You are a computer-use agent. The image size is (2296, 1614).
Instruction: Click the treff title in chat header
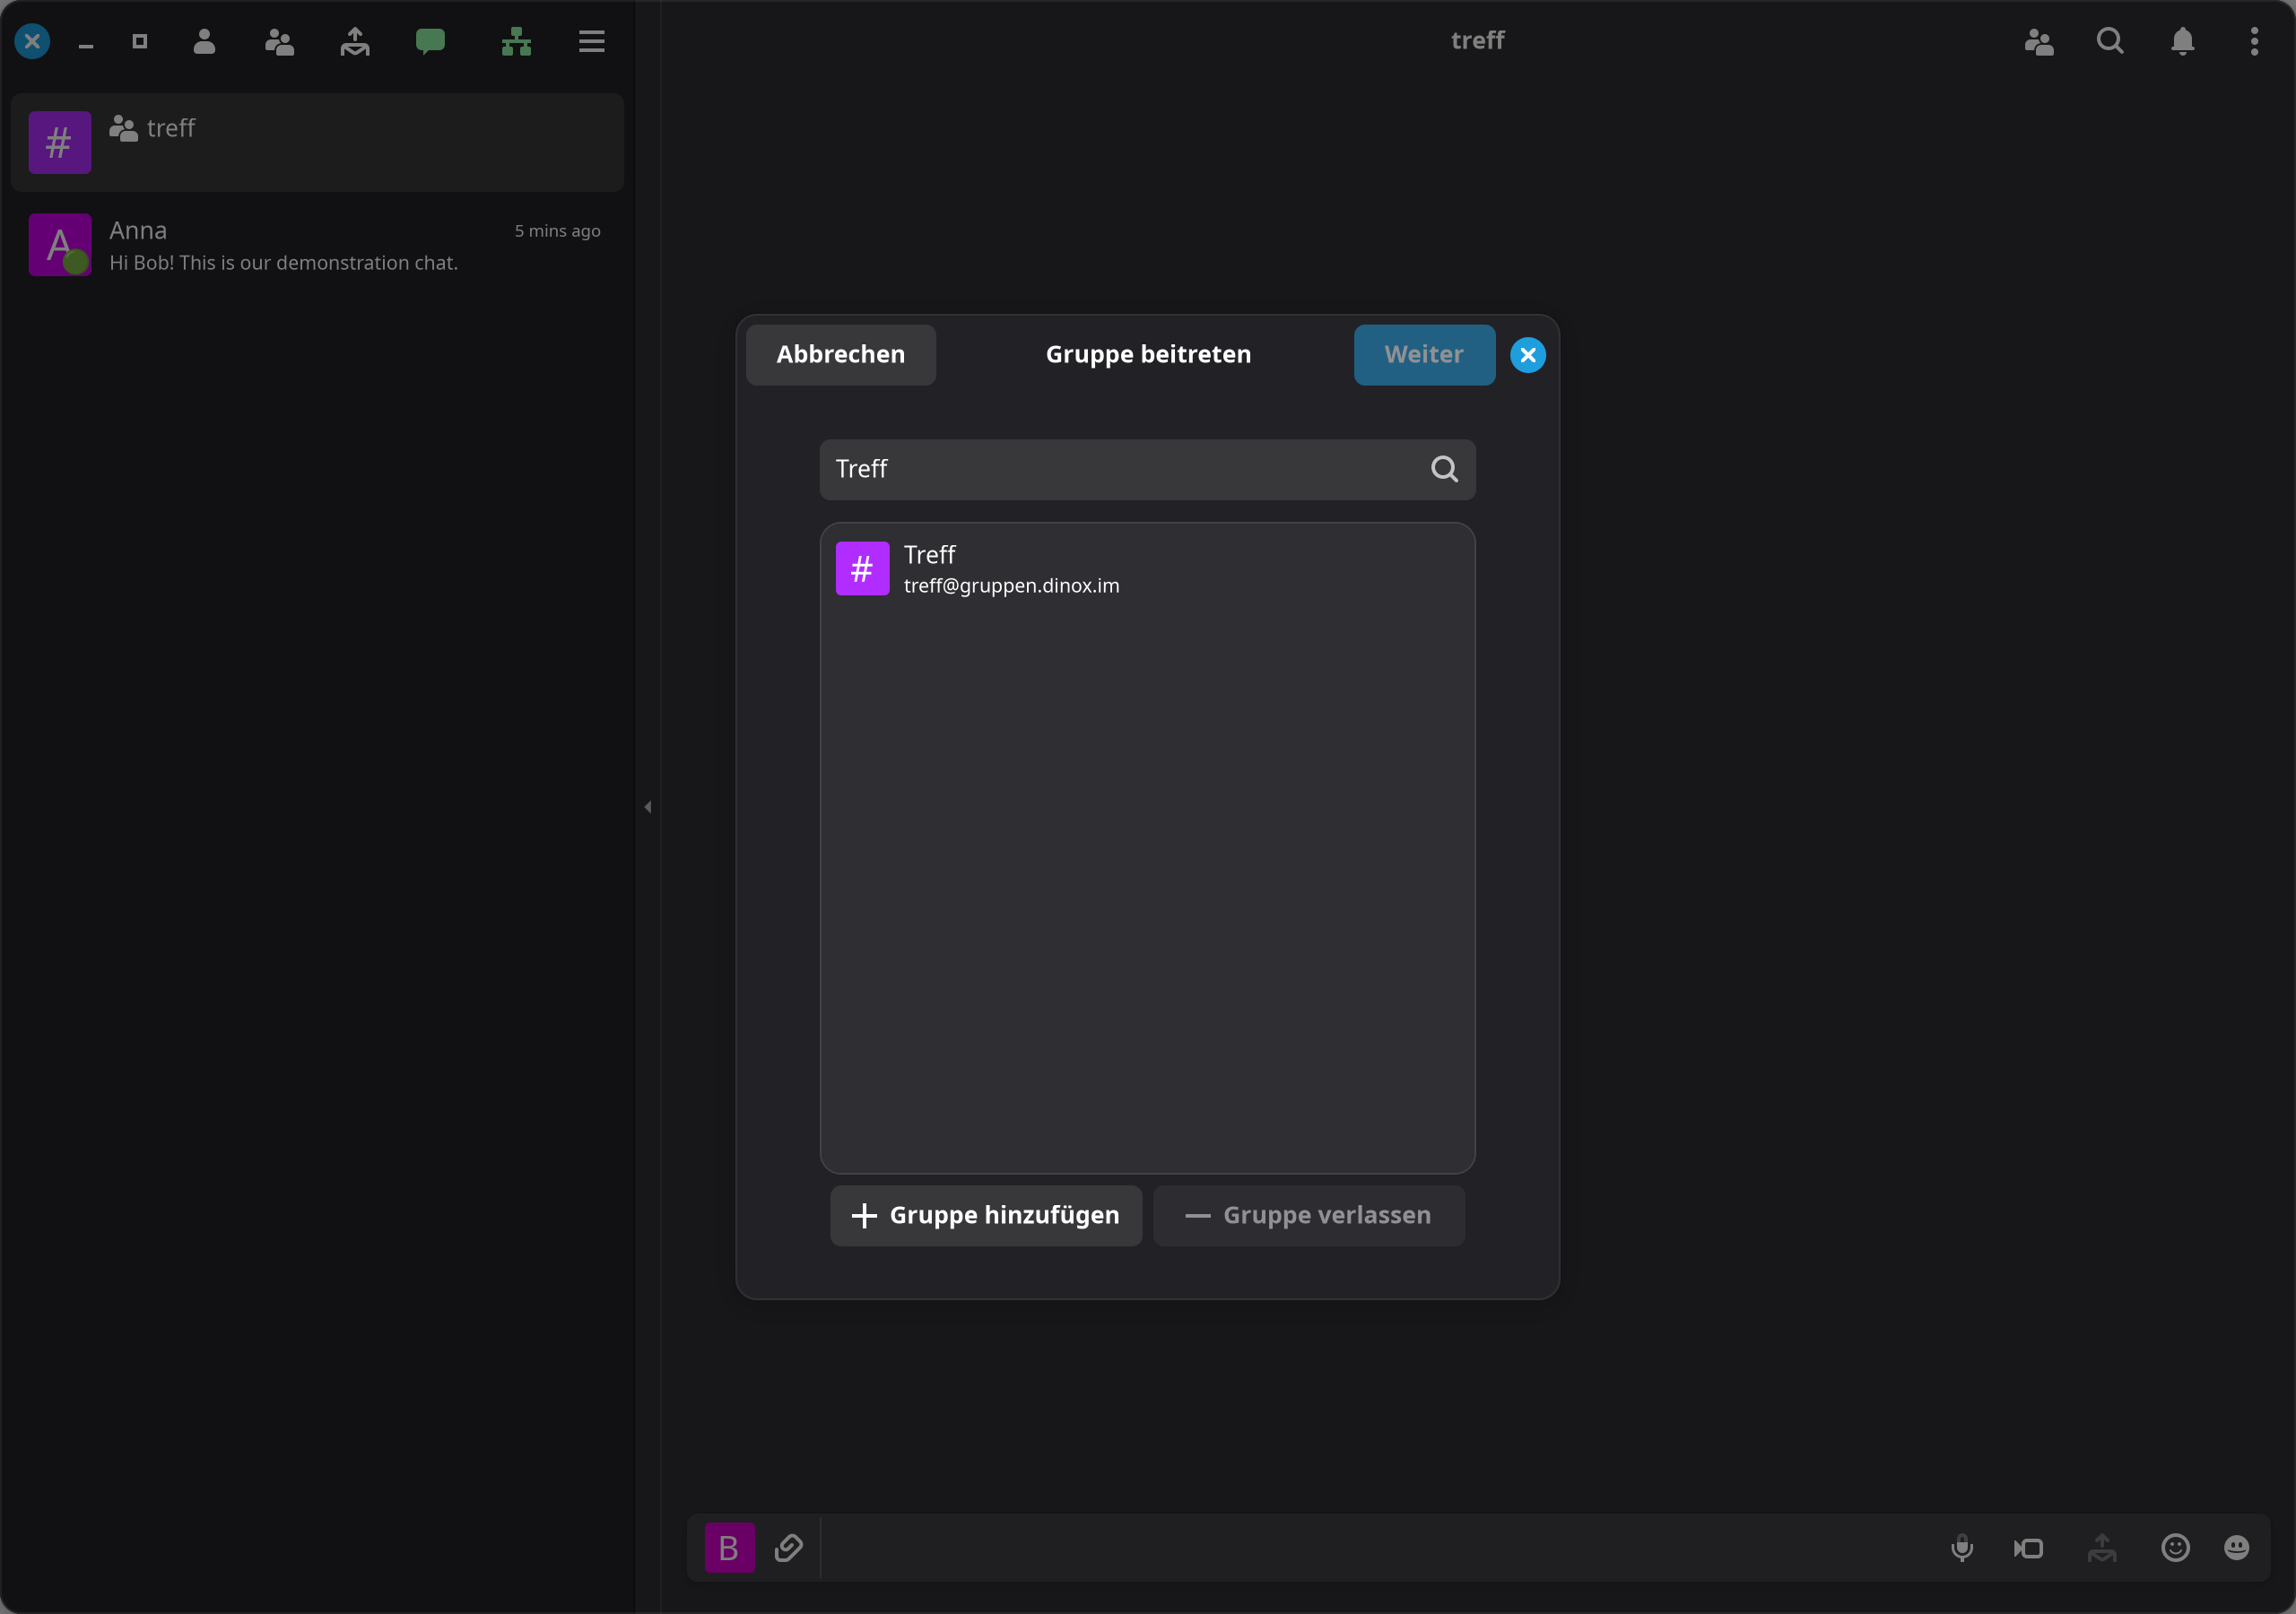[x=1477, y=41]
